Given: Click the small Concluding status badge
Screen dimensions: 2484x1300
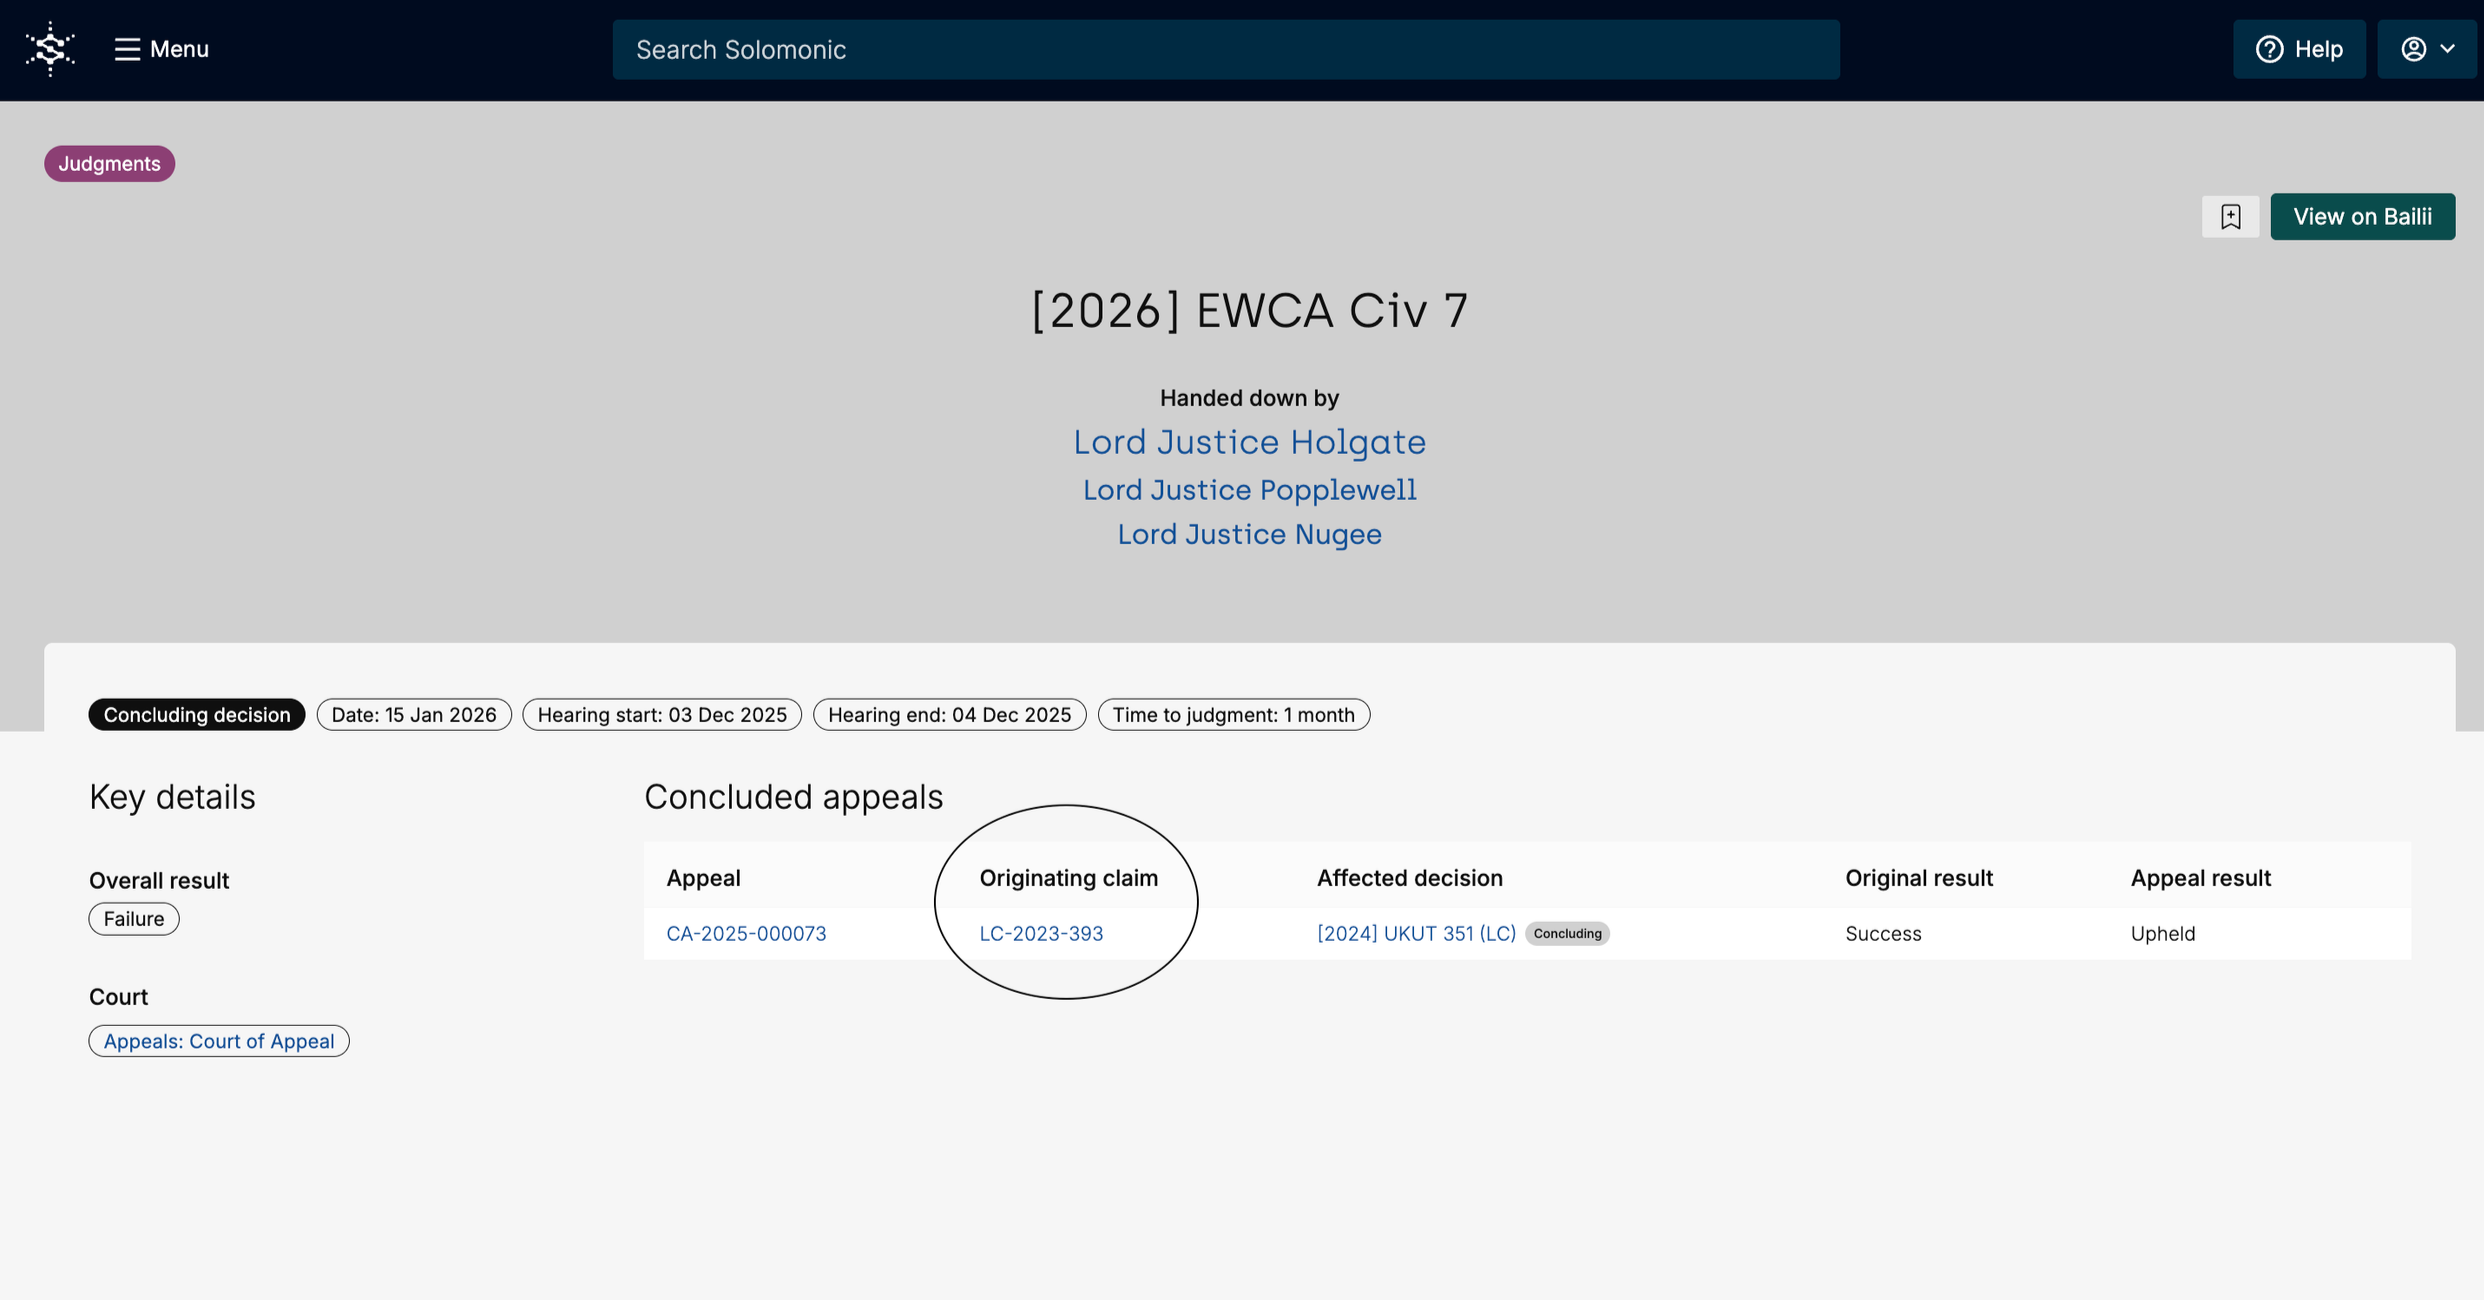Looking at the screenshot, I should [1567, 933].
